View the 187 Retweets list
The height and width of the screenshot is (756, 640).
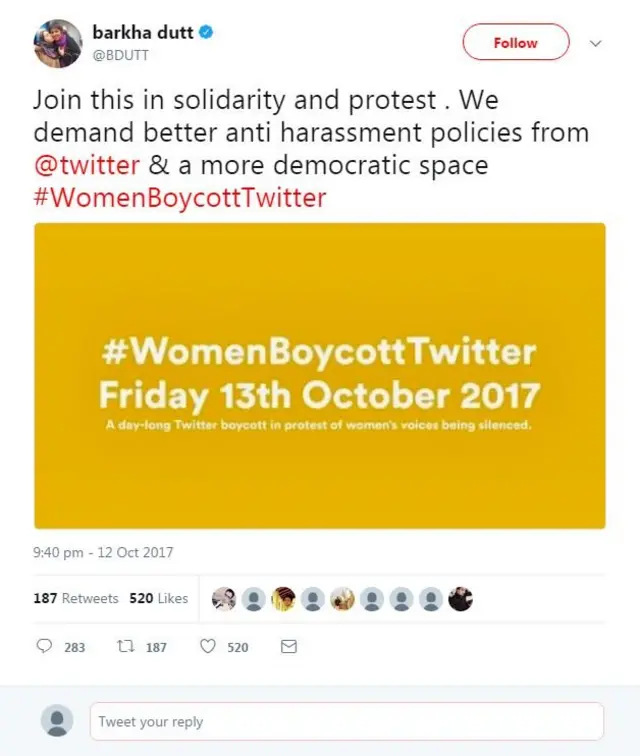coord(76,598)
